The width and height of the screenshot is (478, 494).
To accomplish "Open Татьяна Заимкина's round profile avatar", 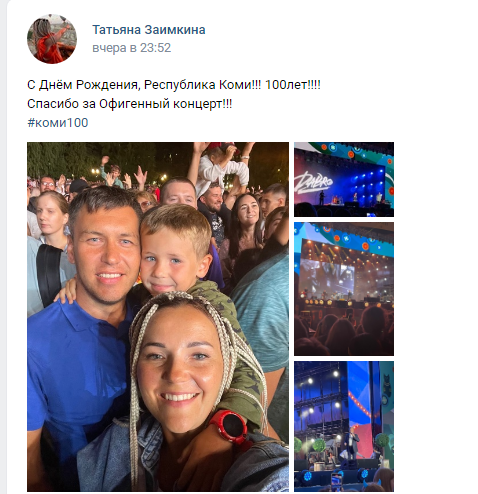I will coord(52,39).
